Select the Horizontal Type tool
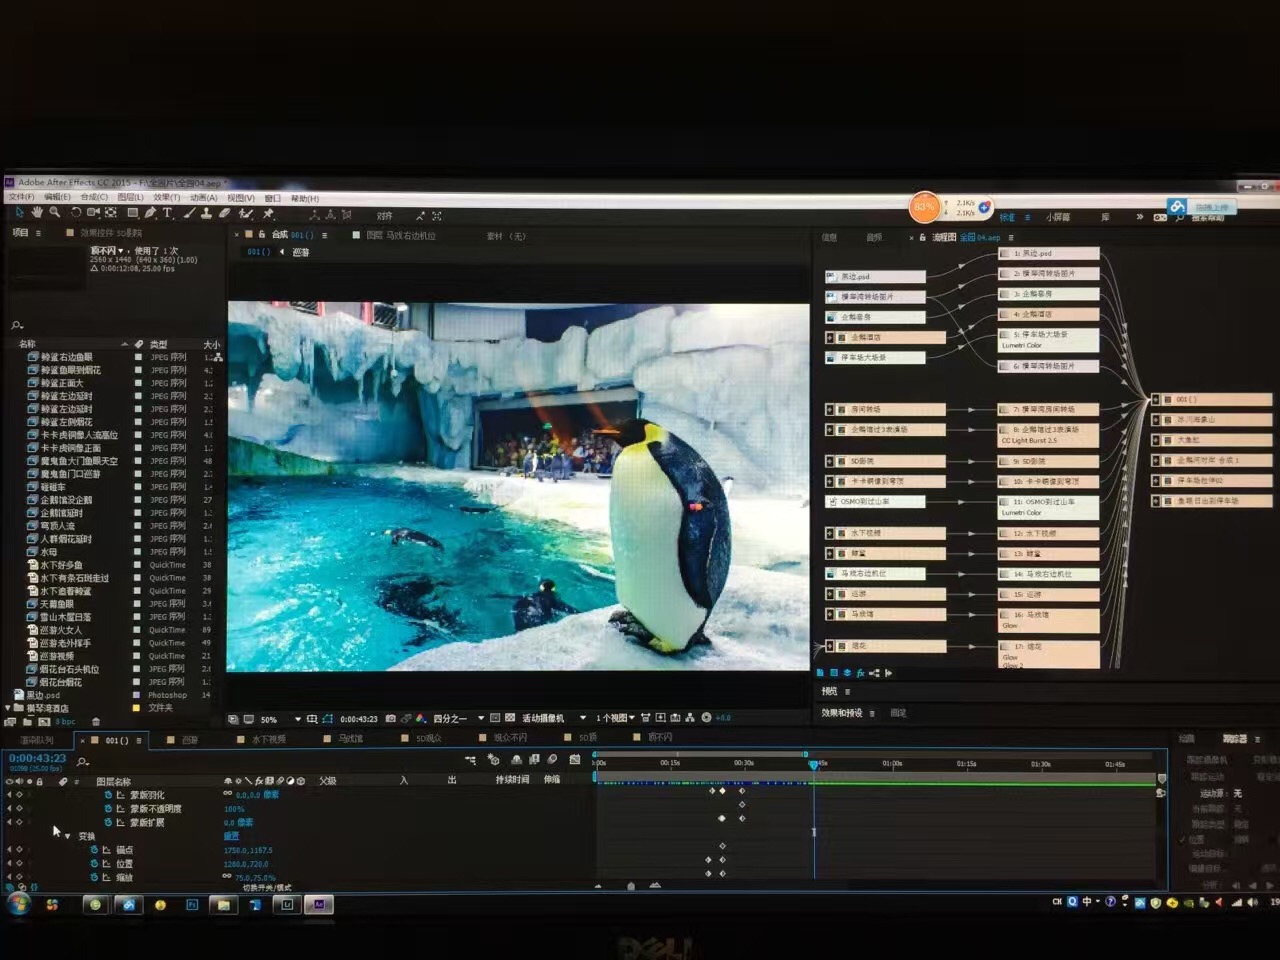Image resolution: width=1280 pixels, height=960 pixels. tap(168, 213)
